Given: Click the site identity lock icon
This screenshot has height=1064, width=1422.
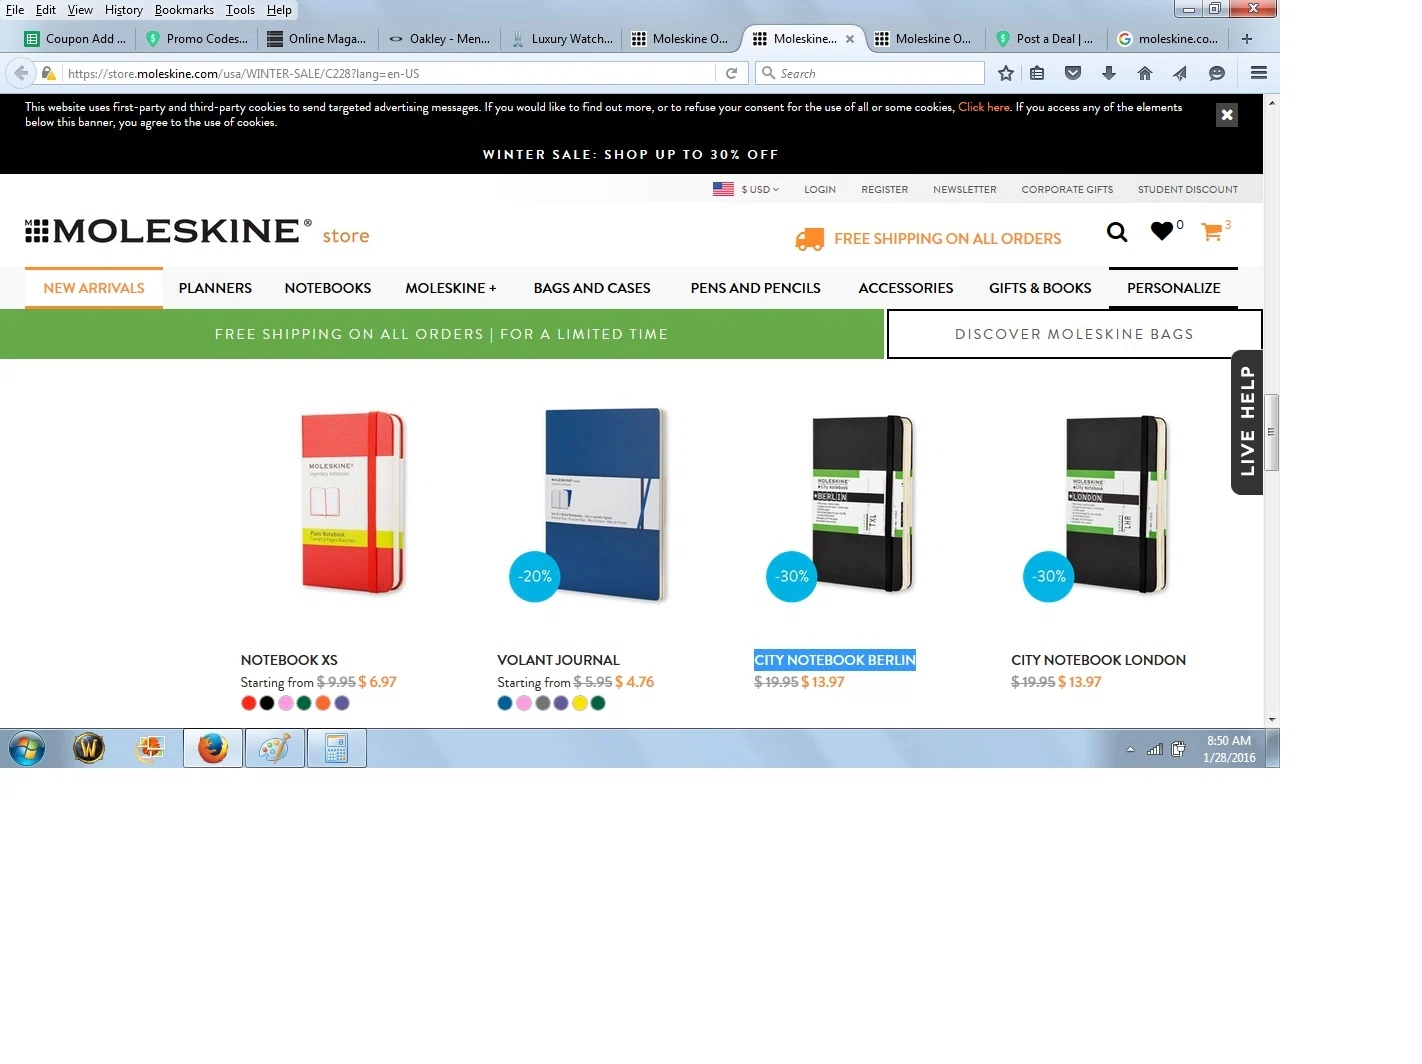Looking at the screenshot, I should pyautogui.click(x=48, y=73).
